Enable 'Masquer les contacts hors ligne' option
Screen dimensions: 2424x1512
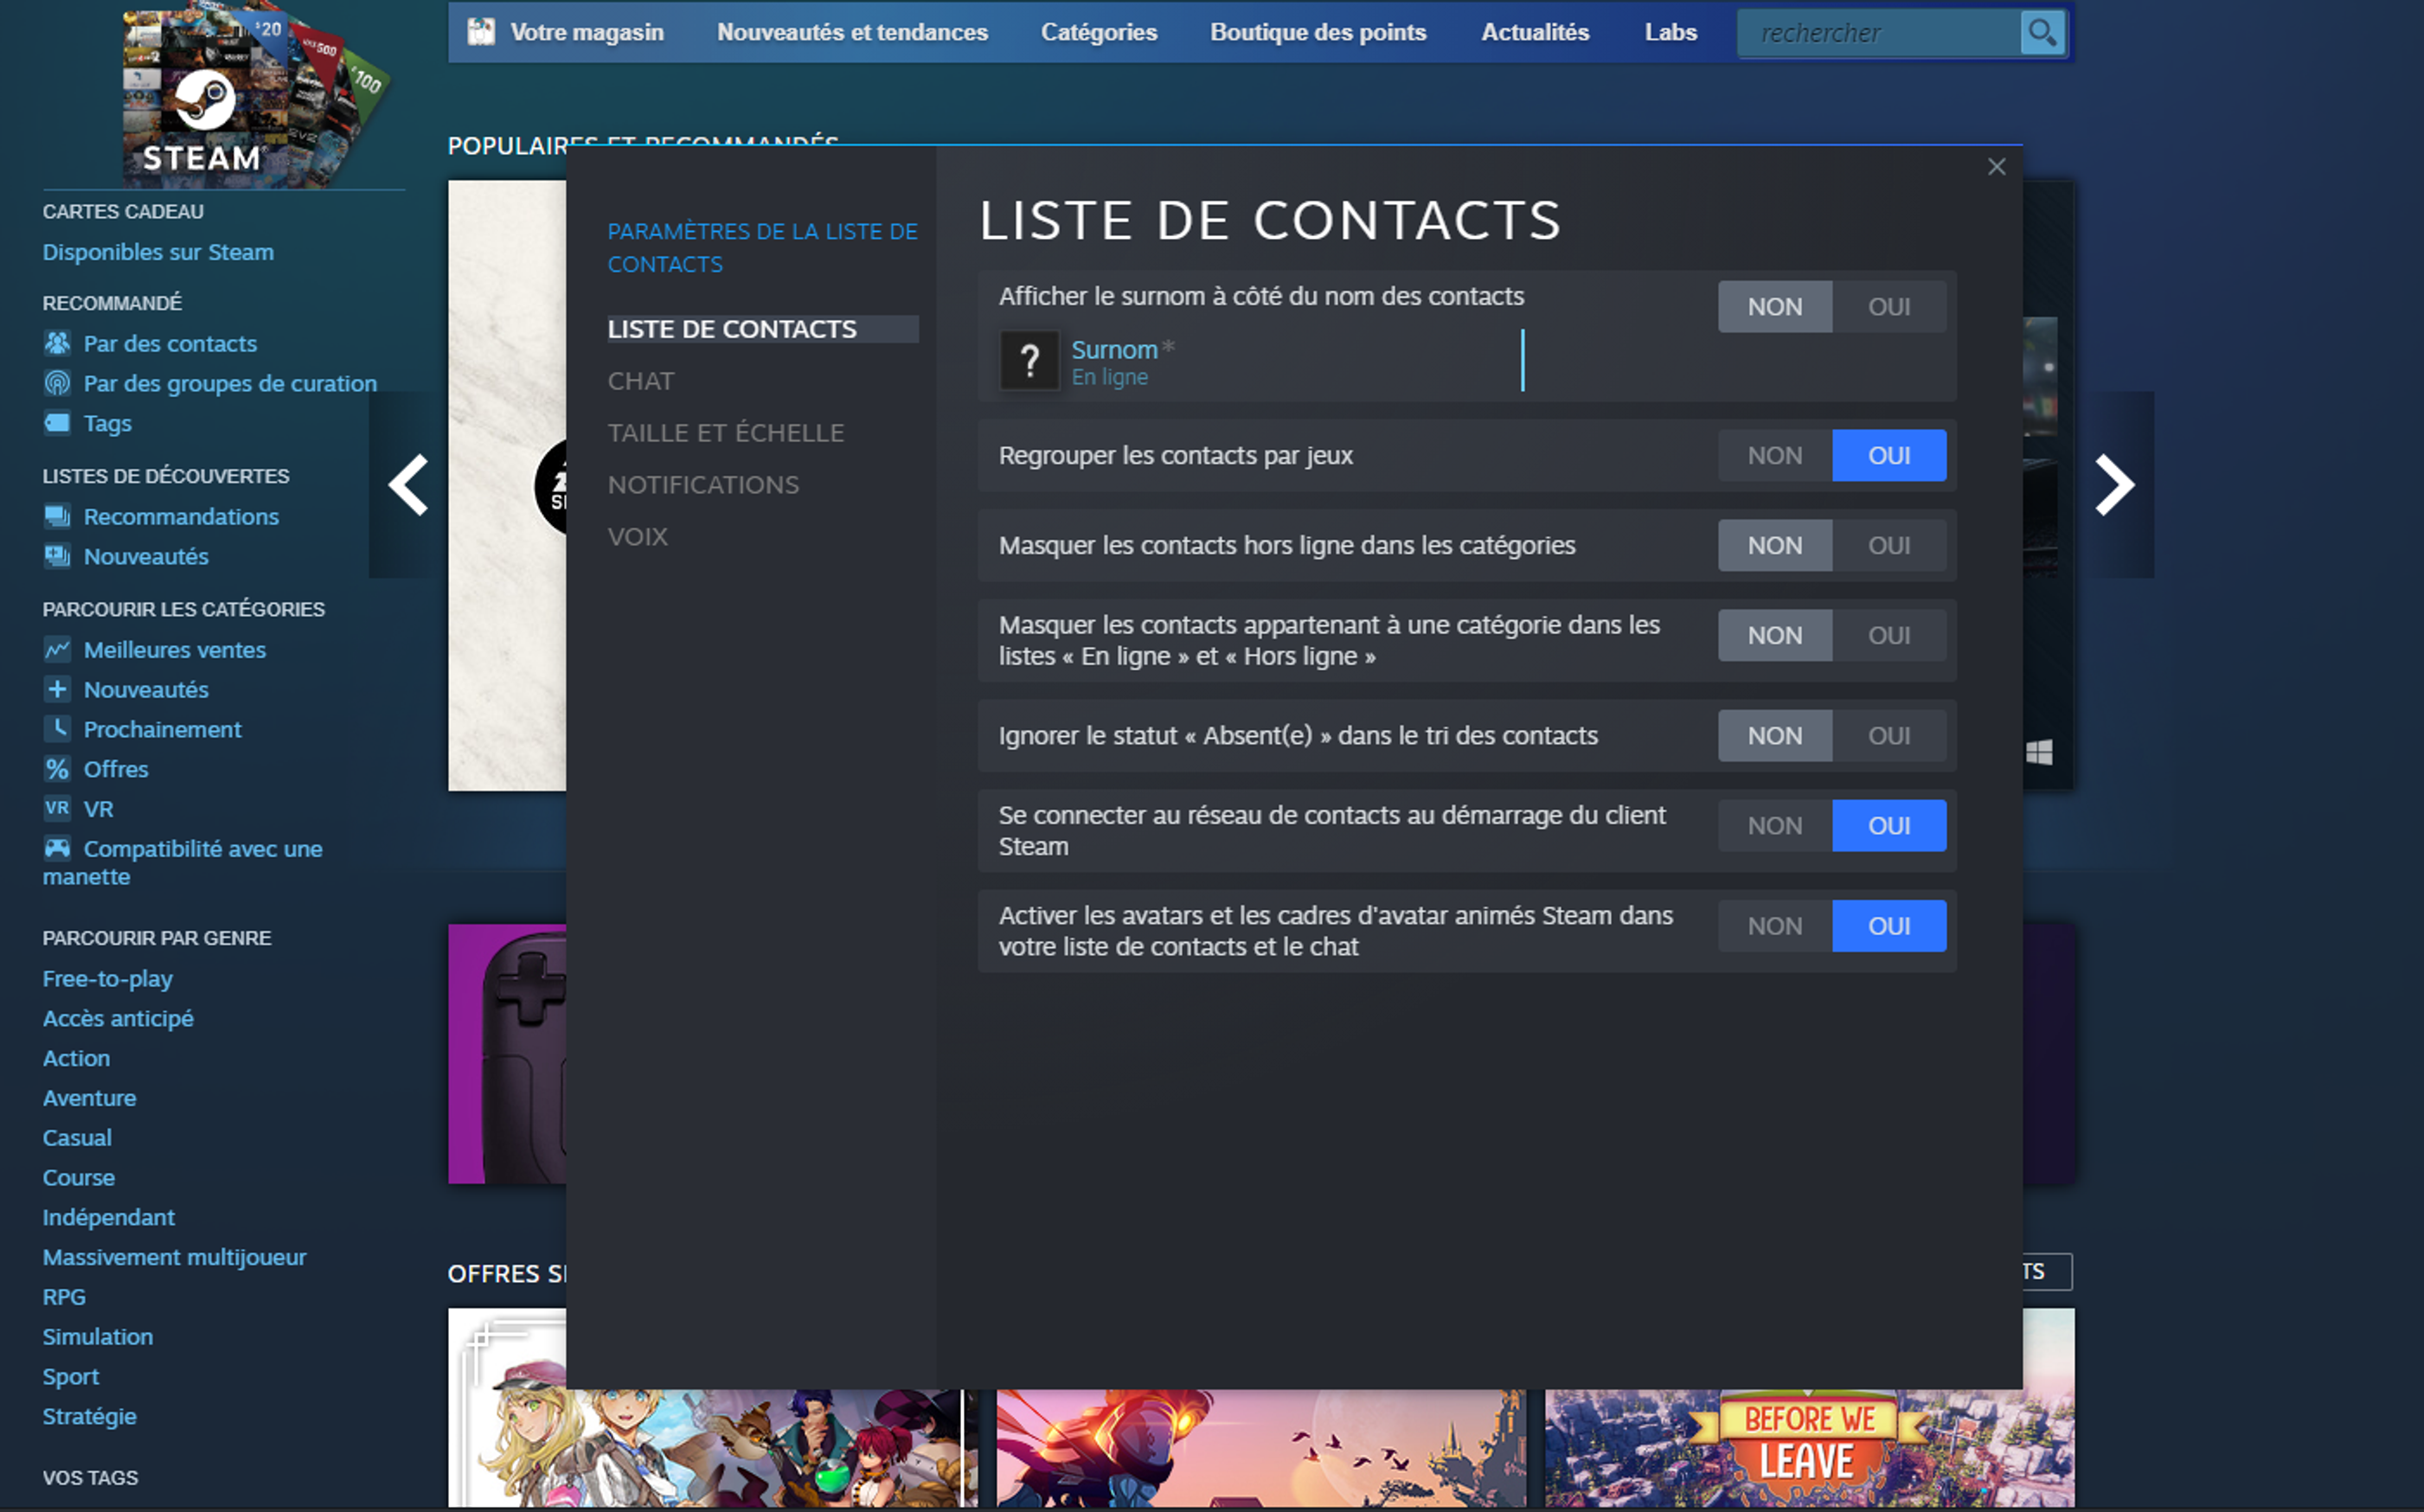pyautogui.click(x=1888, y=545)
